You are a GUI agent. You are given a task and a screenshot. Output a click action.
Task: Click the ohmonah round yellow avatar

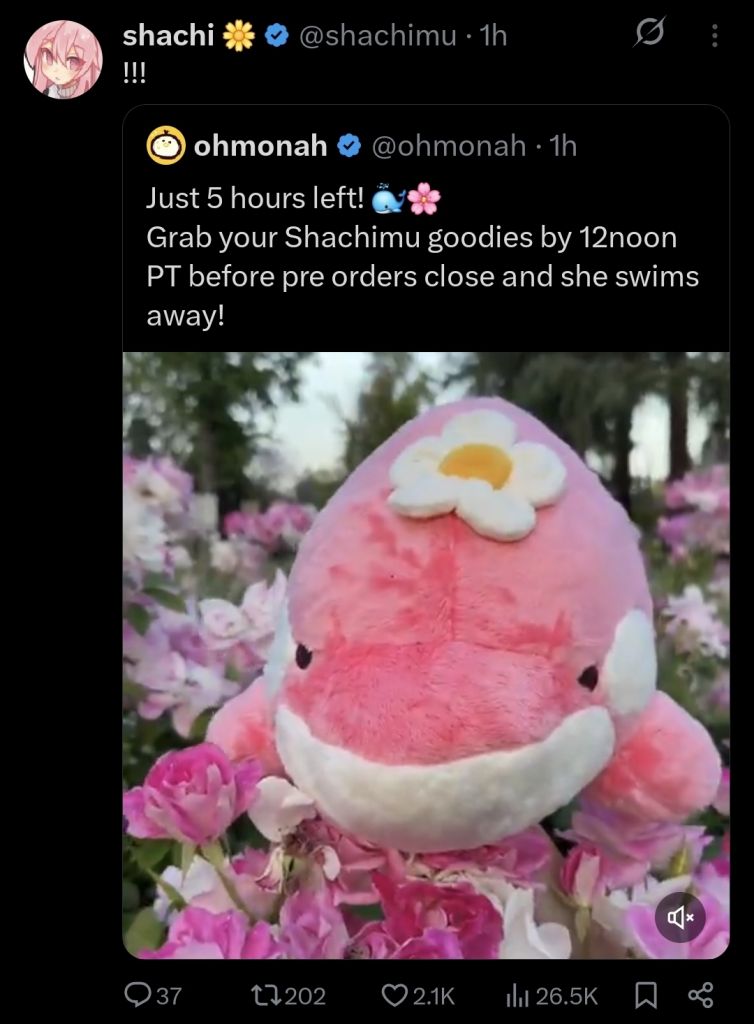(x=165, y=145)
